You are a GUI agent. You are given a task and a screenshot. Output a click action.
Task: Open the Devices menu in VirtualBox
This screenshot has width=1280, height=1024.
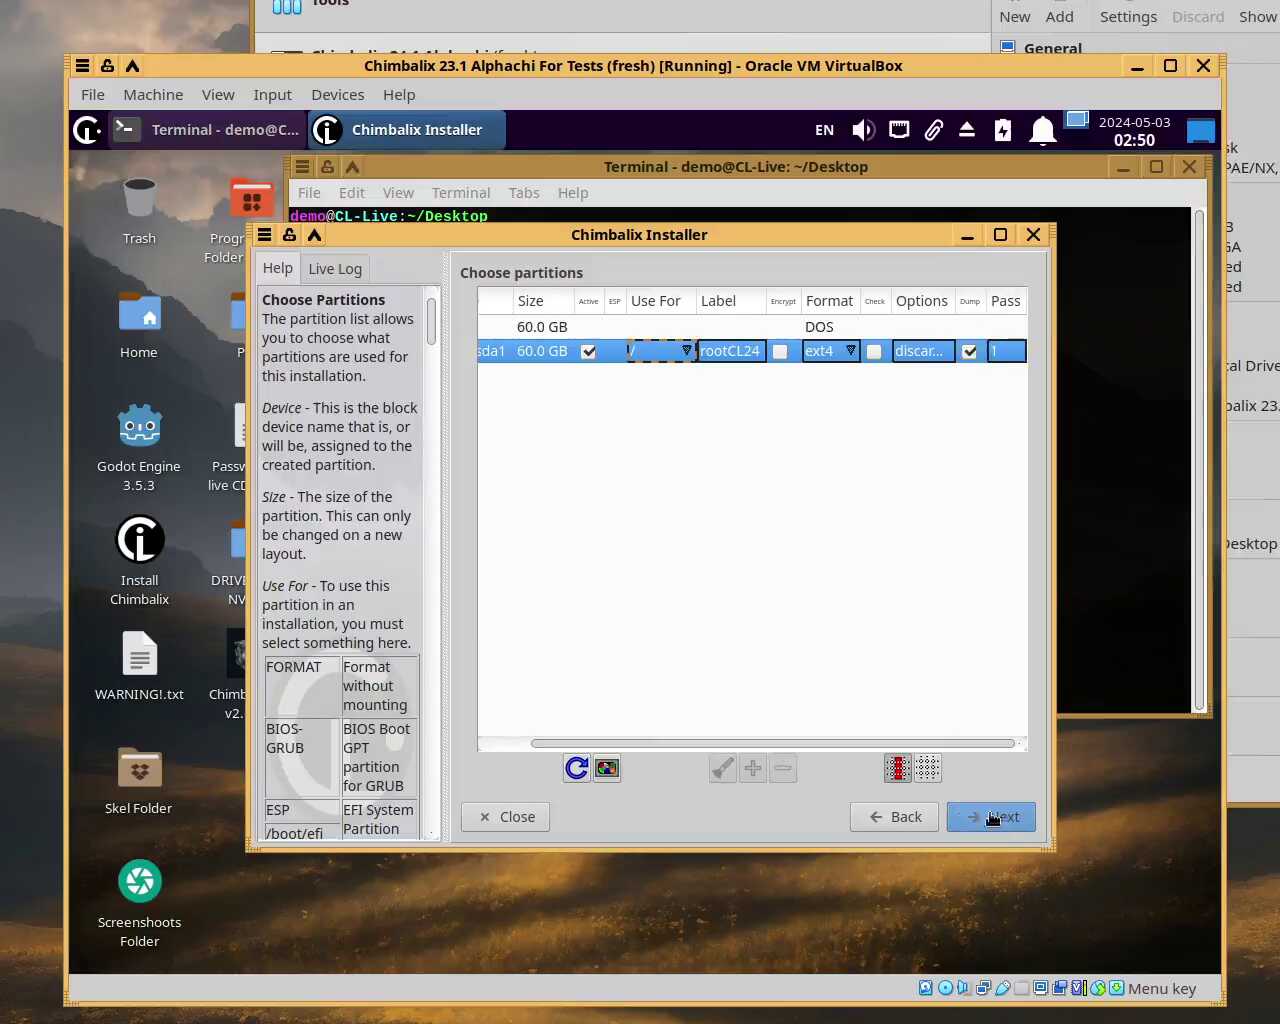point(337,95)
